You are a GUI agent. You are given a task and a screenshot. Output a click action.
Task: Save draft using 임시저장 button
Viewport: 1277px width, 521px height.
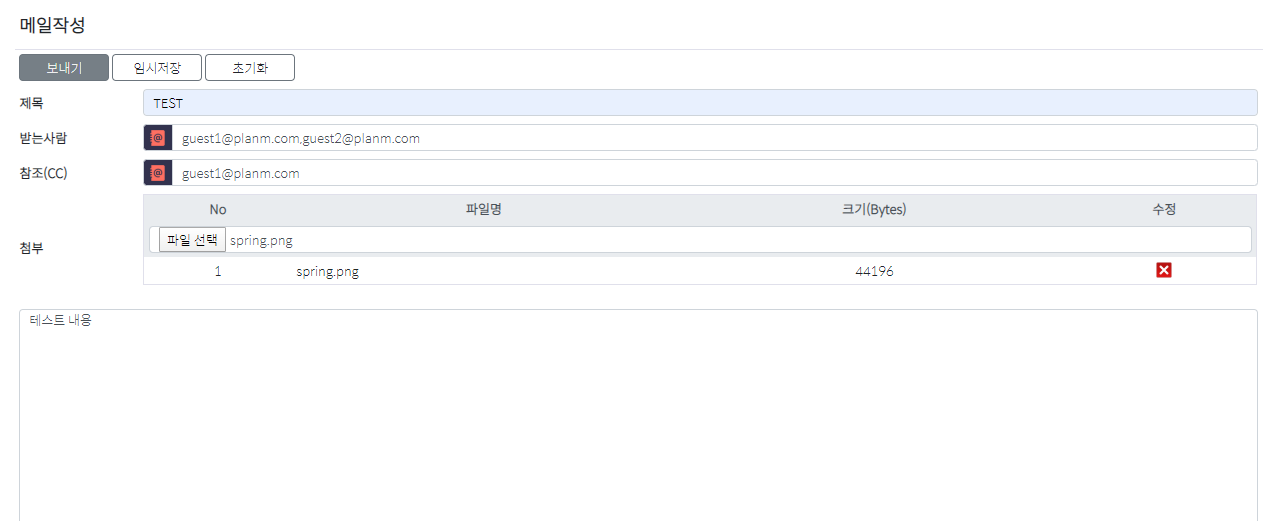[157, 68]
